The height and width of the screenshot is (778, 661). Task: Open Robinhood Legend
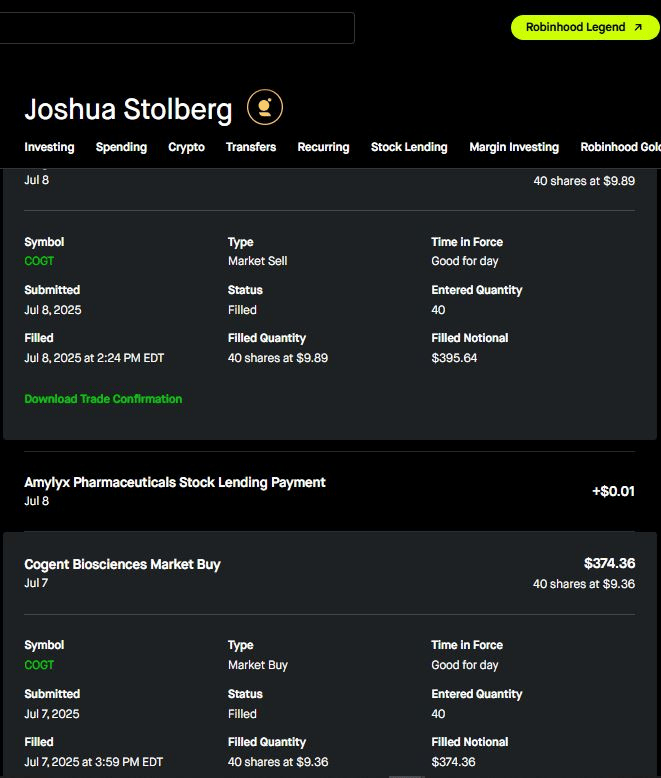click(575, 28)
